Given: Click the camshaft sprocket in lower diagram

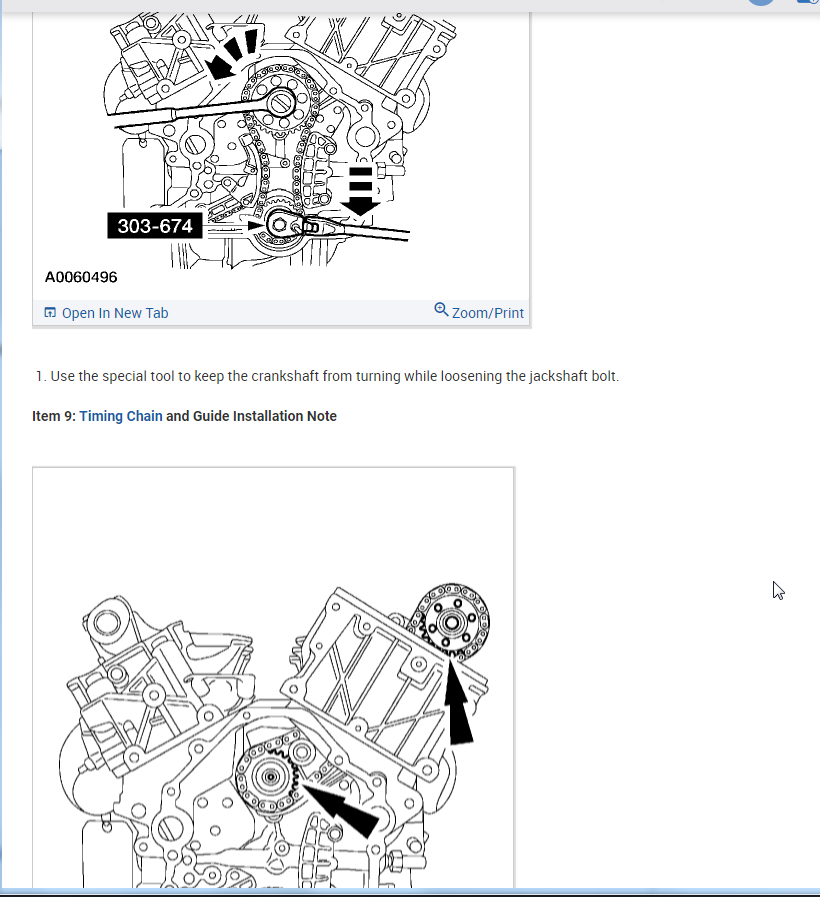Looking at the screenshot, I should click(451, 622).
